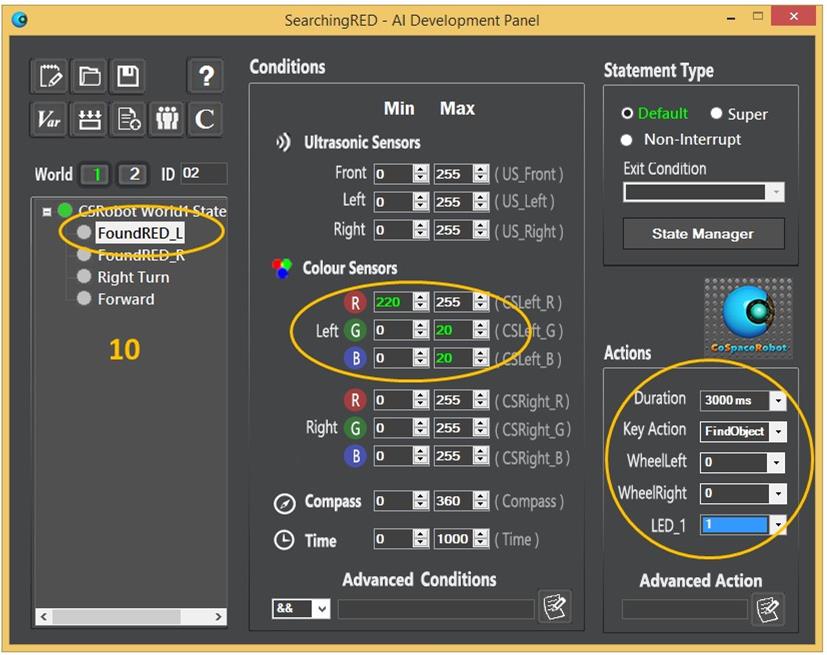Click the New file notepad icon
The image size is (827, 655).
(x=49, y=75)
